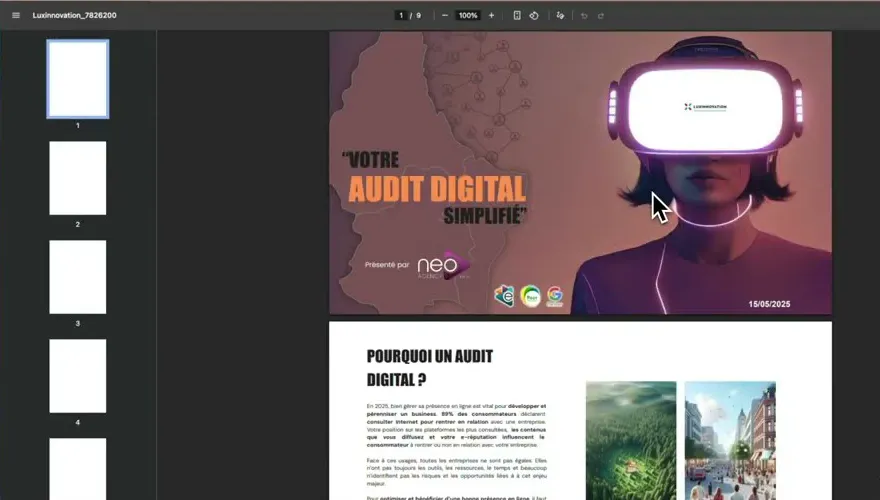This screenshot has width=880, height=500.
Task: Click the 'AUDIT DIGITAL' orange heading
Action: tap(437, 189)
